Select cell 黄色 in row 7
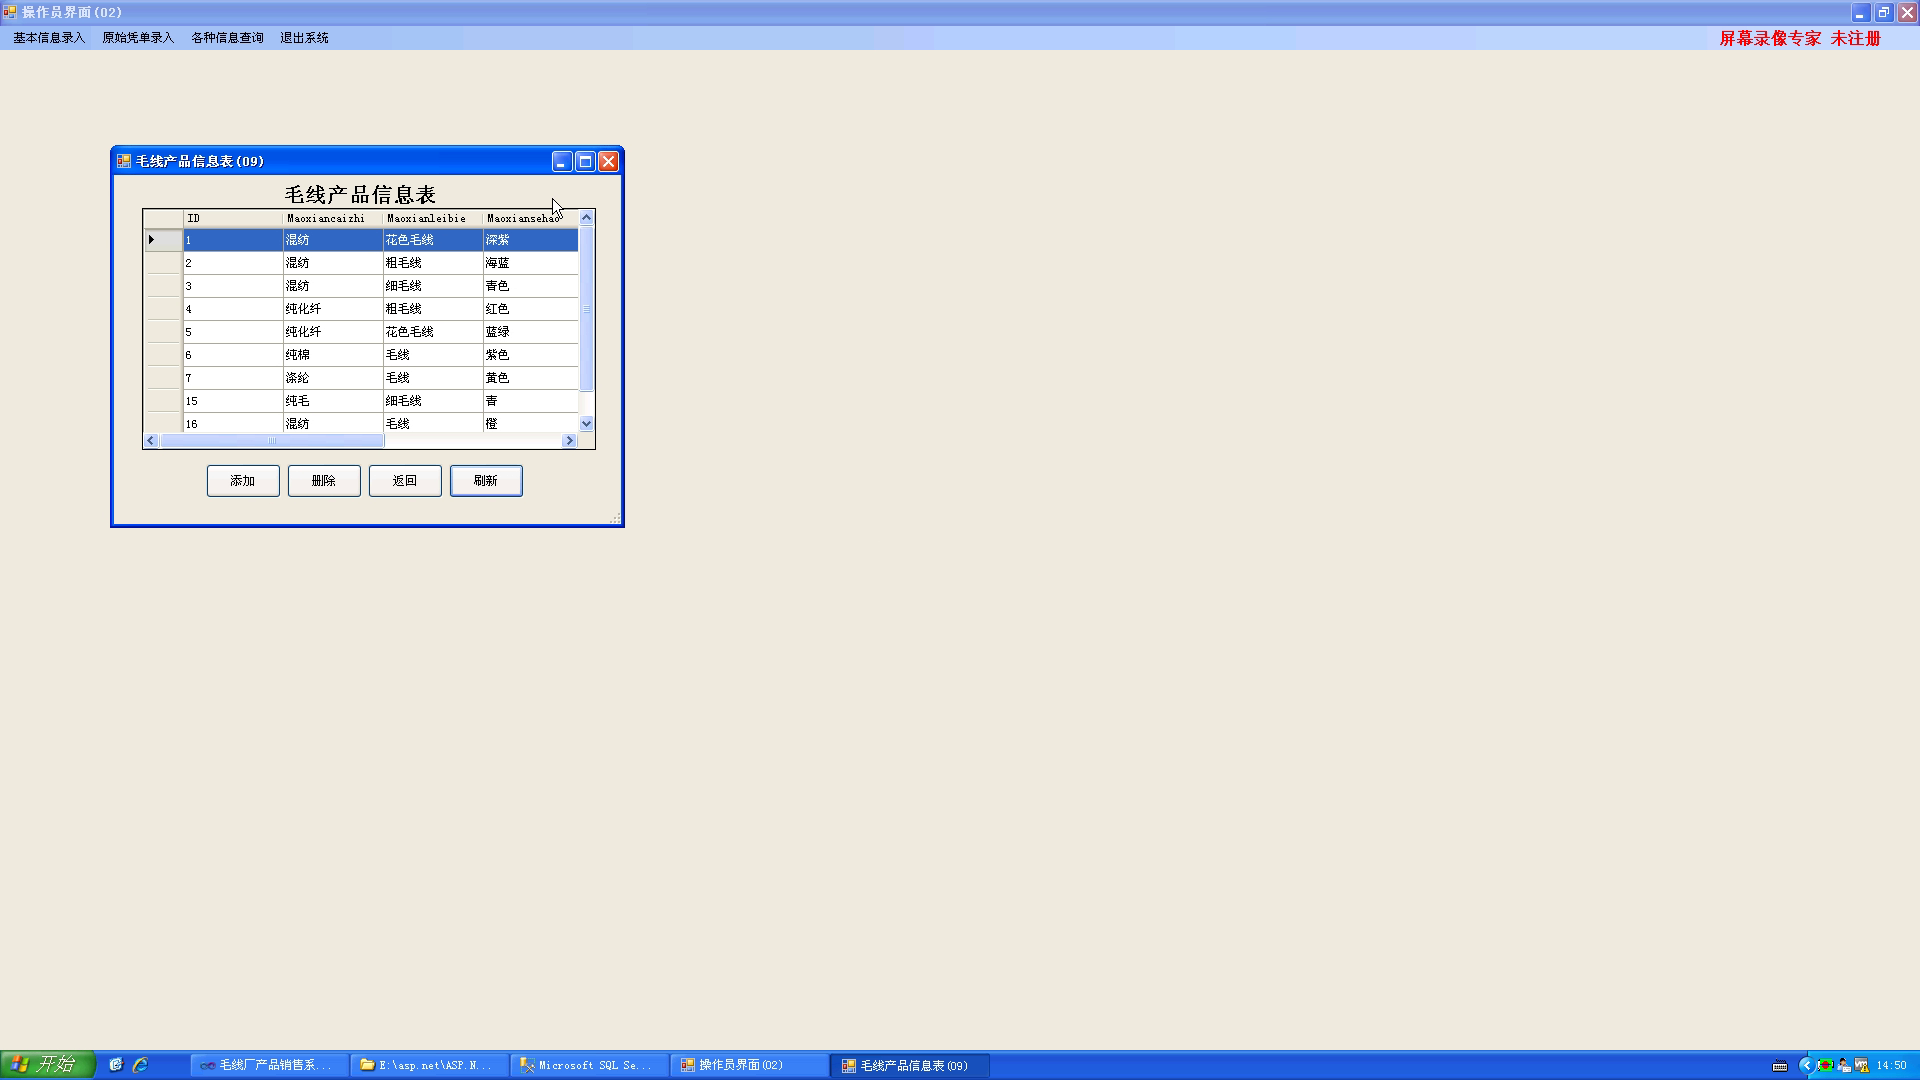Screen dimensions: 1920x1080 tap(531, 378)
